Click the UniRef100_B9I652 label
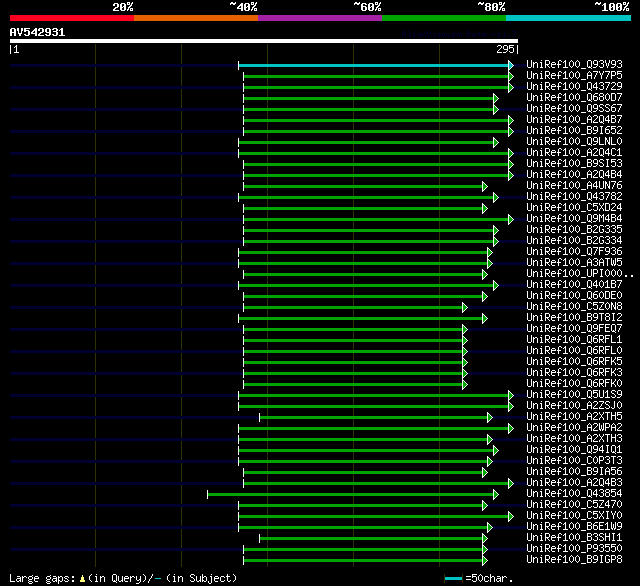 coord(574,131)
